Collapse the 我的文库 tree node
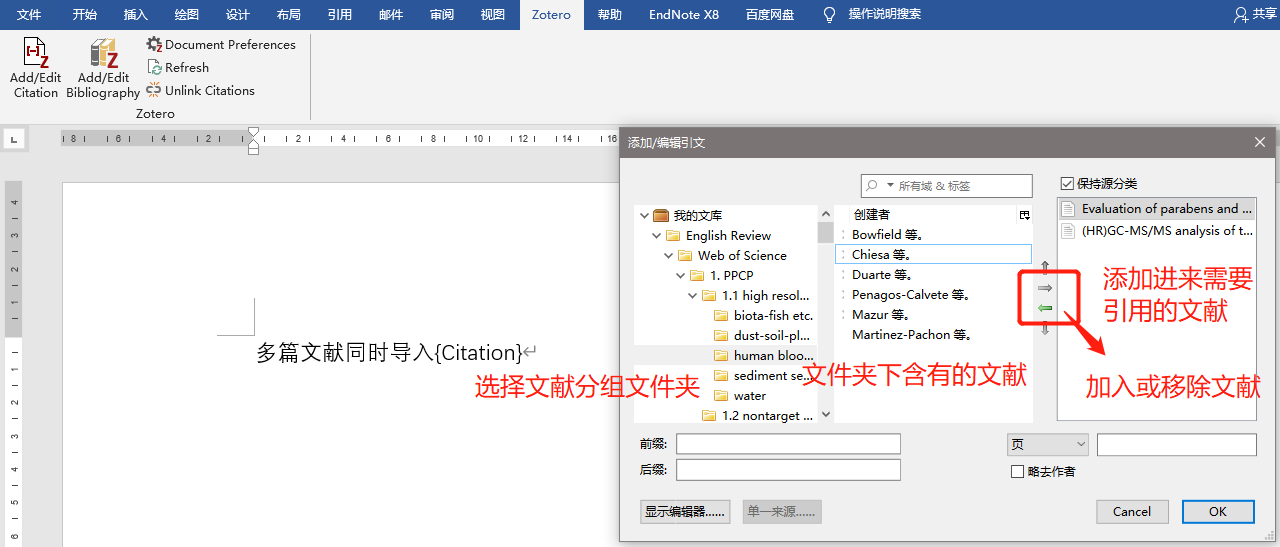Image resolution: width=1280 pixels, height=547 pixels. [x=644, y=216]
